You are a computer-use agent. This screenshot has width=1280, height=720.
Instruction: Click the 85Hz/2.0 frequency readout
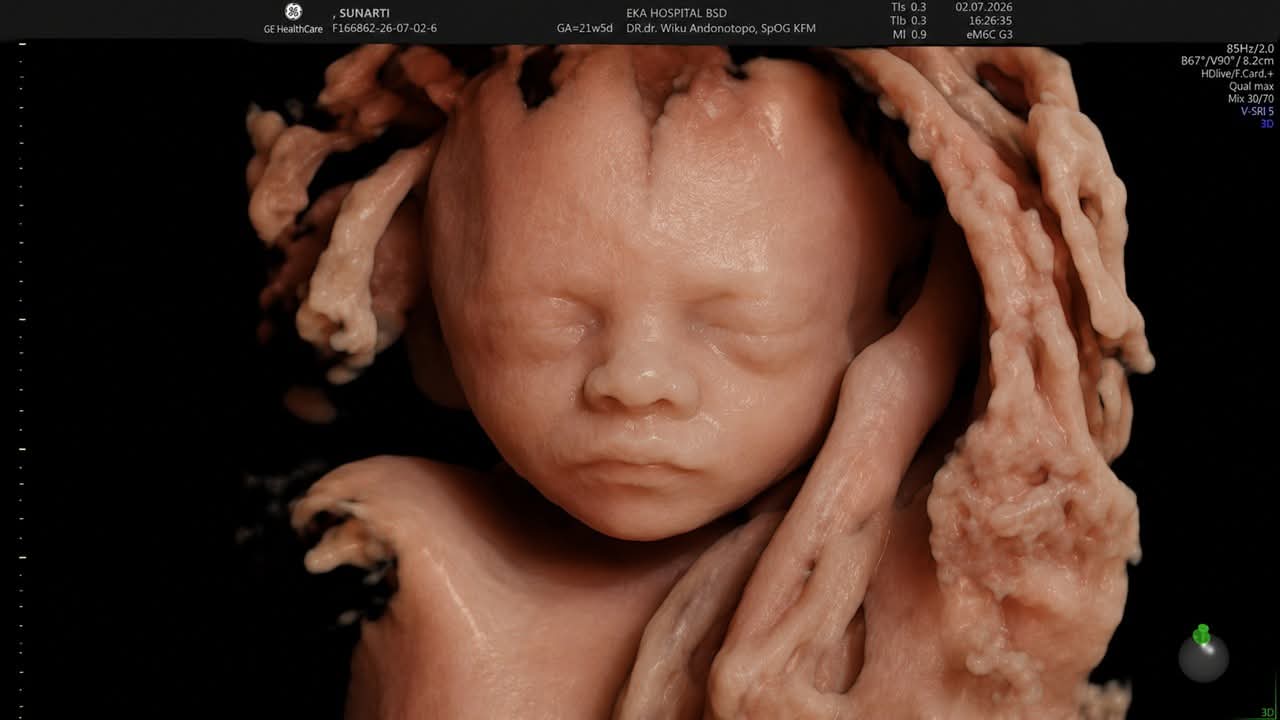click(1250, 48)
